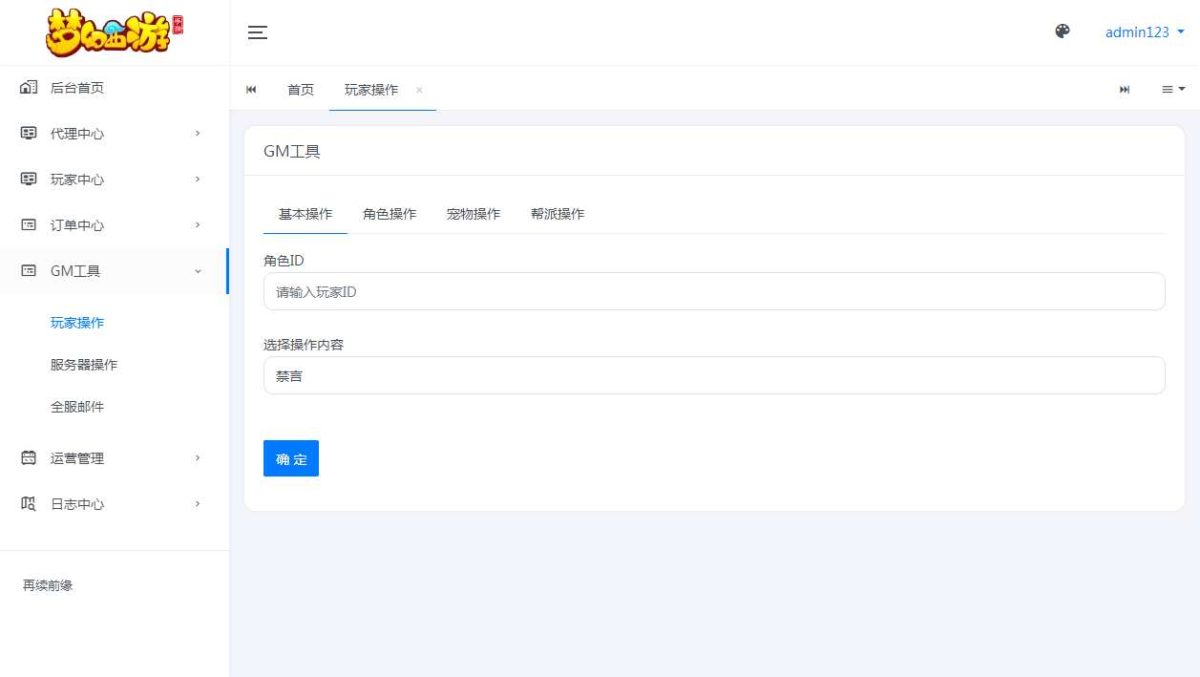Click the 玩家中心 sidebar icon
1200x677 pixels.
point(29,180)
